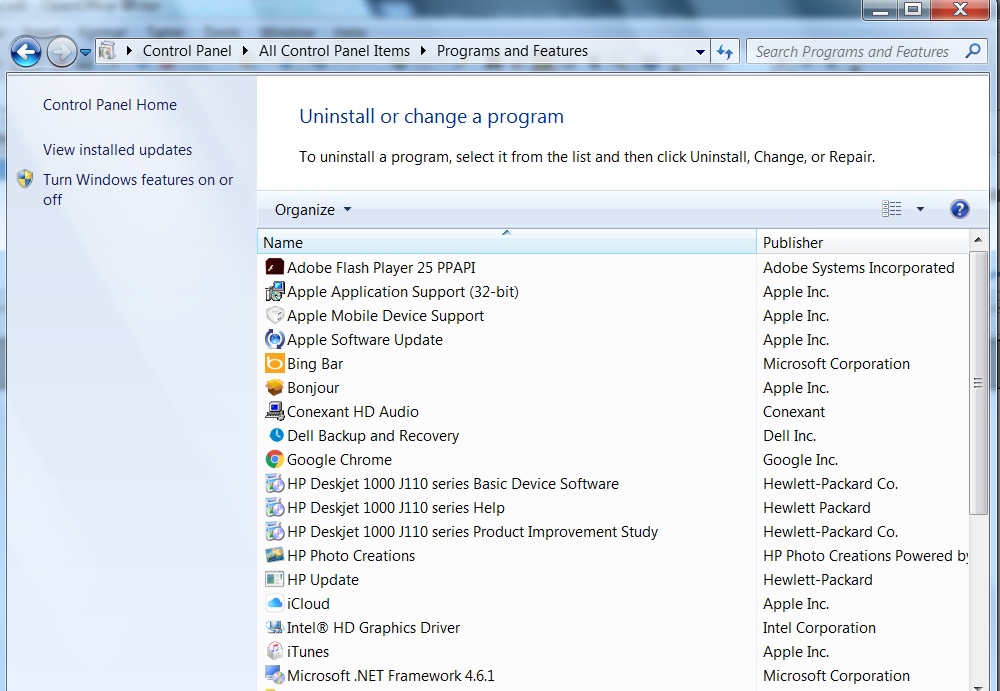The image size is (1000, 691).
Task: Click the Bonjour package icon
Action: click(274, 387)
